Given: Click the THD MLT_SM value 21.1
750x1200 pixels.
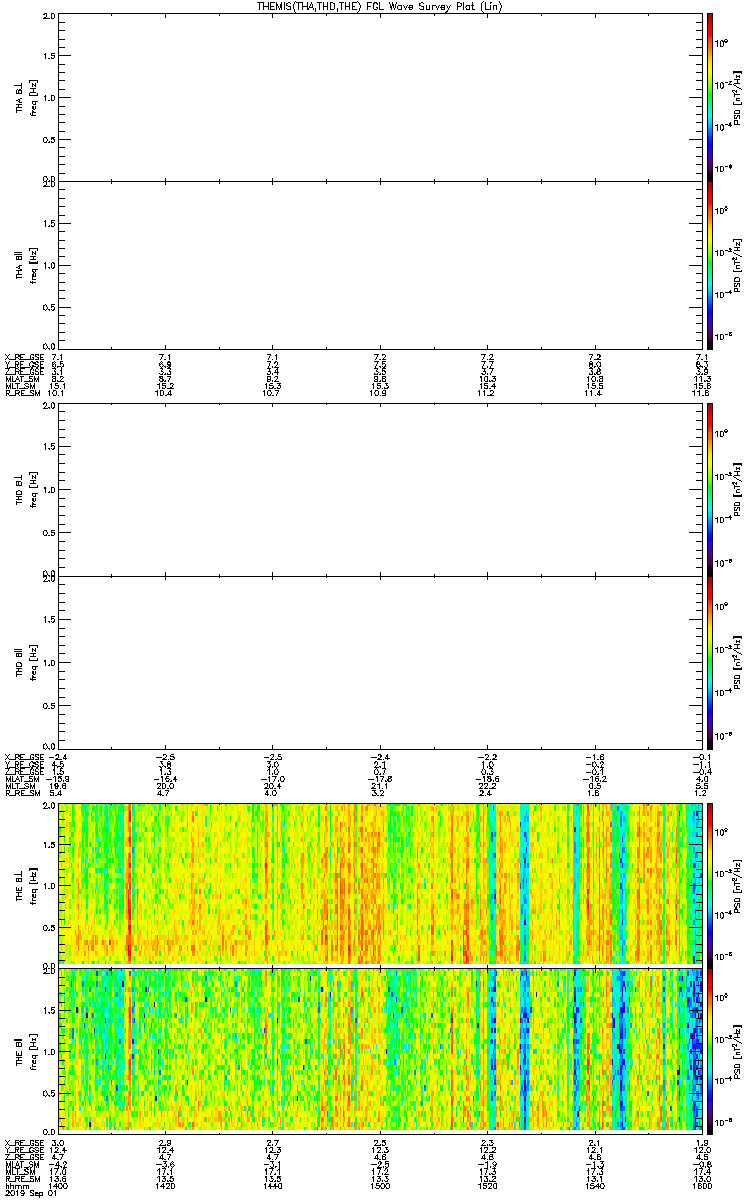Looking at the screenshot, I should [x=379, y=786].
